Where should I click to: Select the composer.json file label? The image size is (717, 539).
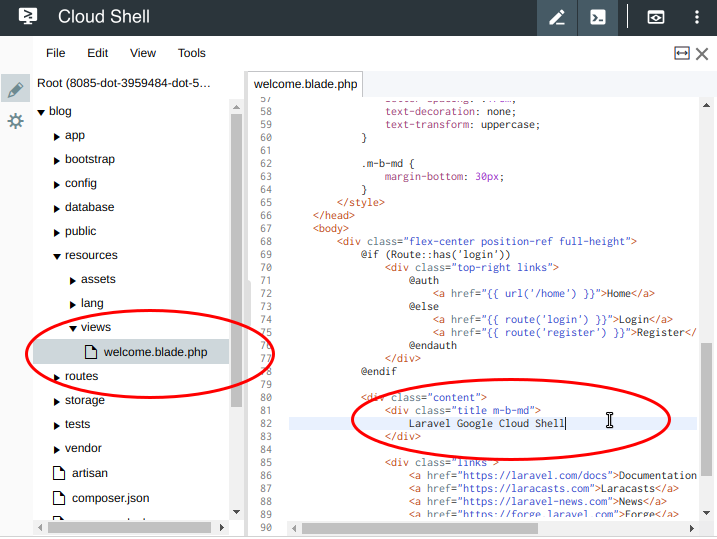pyautogui.click(x=110, y=498)
